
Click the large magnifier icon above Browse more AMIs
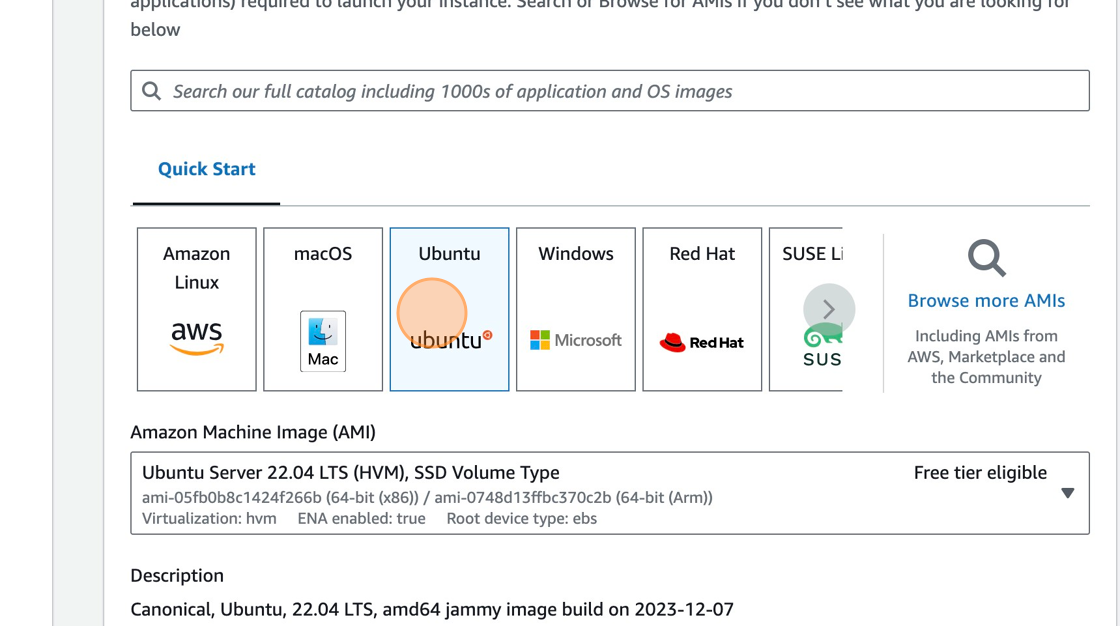(984, 258)
